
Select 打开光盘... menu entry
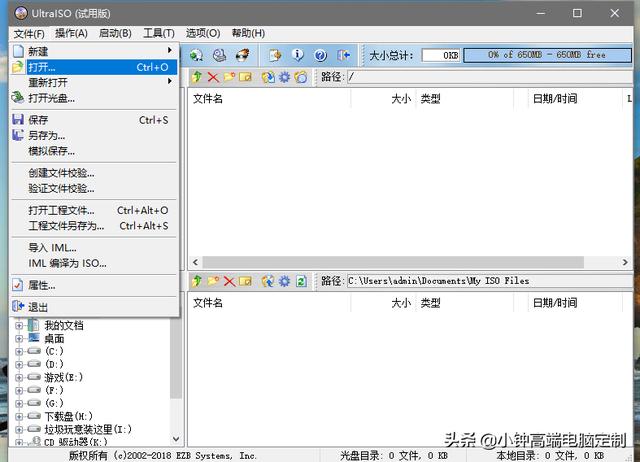point(94,98)
